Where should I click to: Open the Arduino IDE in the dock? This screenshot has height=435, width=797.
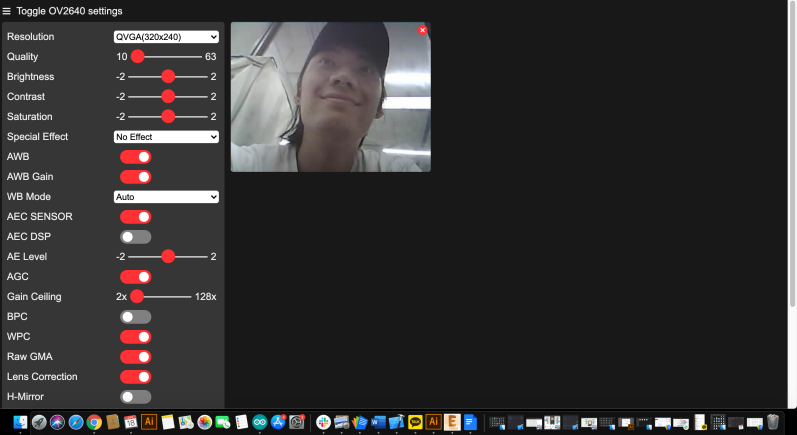260,422
